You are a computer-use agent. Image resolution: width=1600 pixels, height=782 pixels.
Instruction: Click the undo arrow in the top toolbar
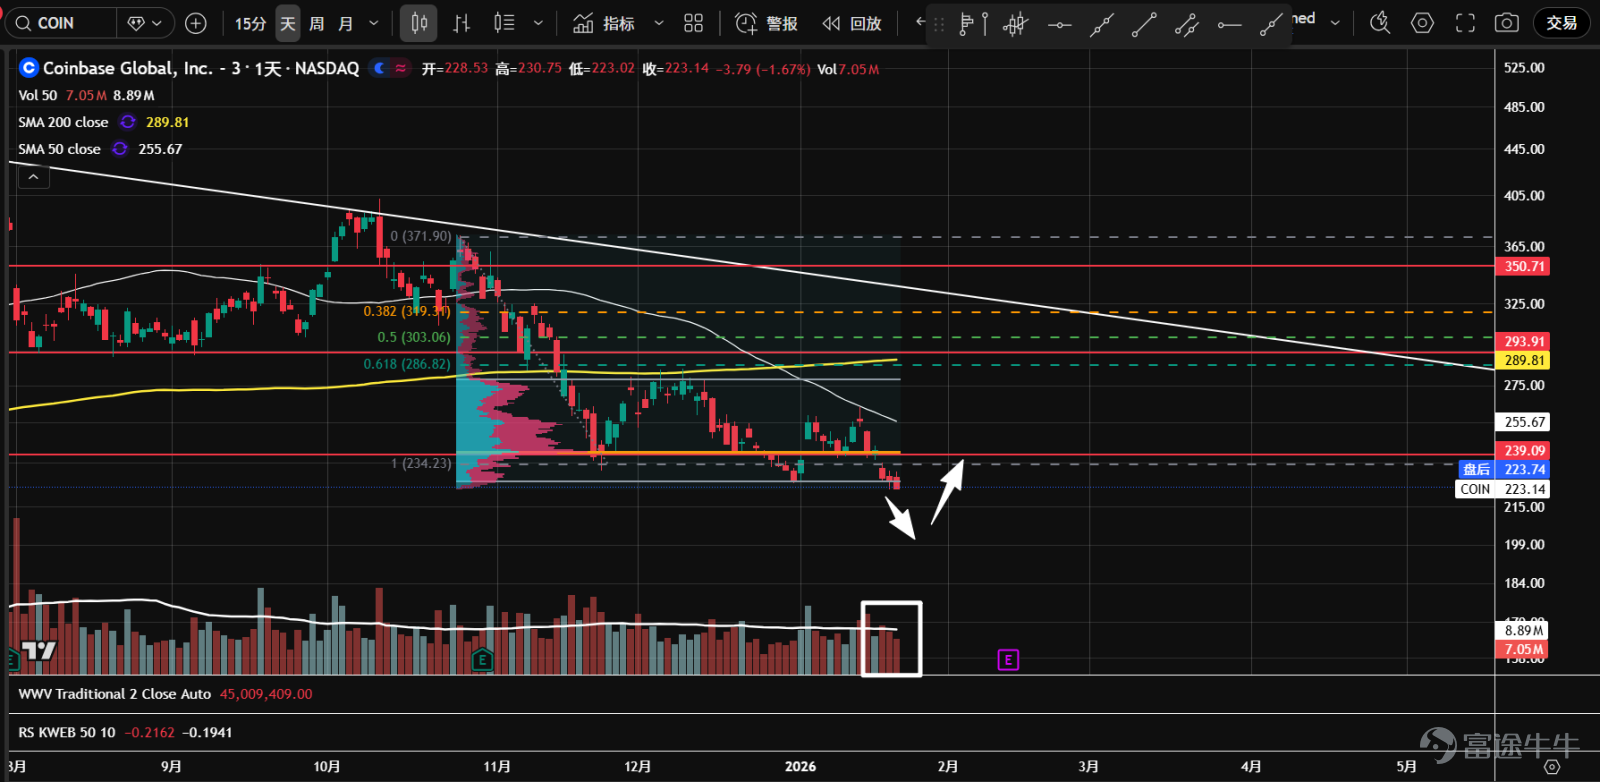[919, 22]
